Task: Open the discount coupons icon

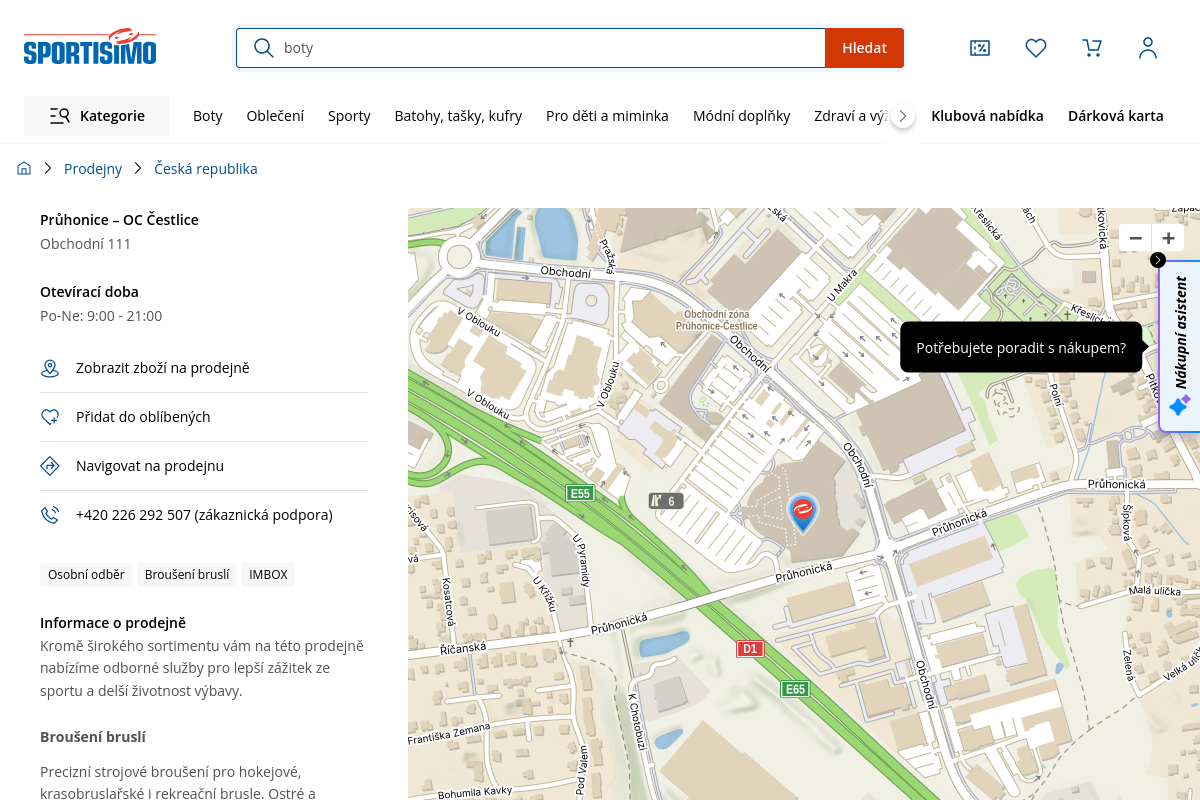Action: [980, 48]
